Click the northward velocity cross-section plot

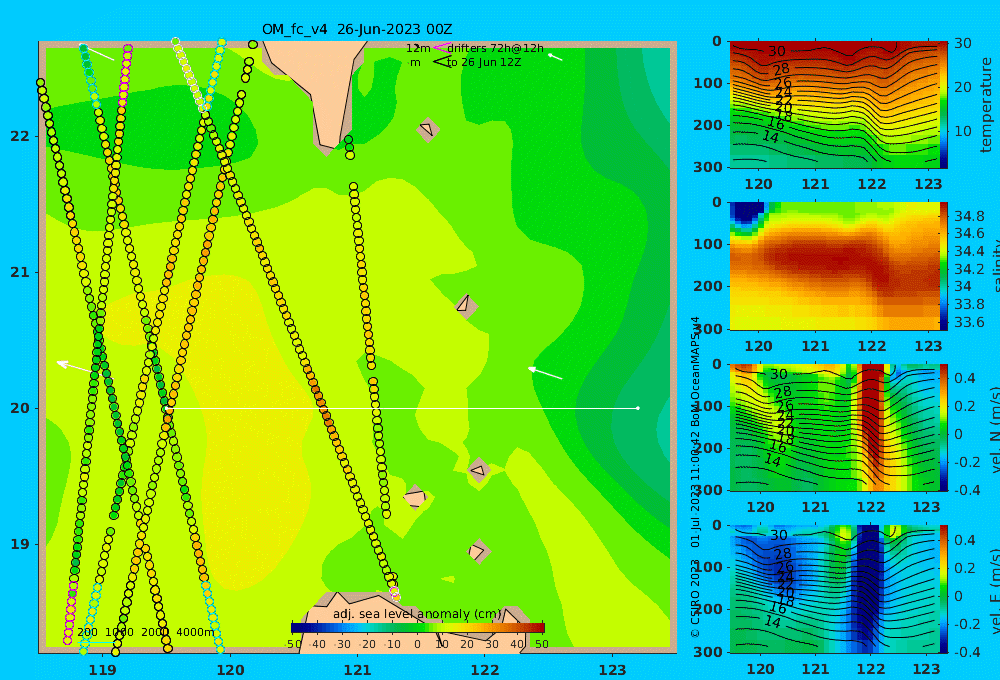[x=834, y=427]
